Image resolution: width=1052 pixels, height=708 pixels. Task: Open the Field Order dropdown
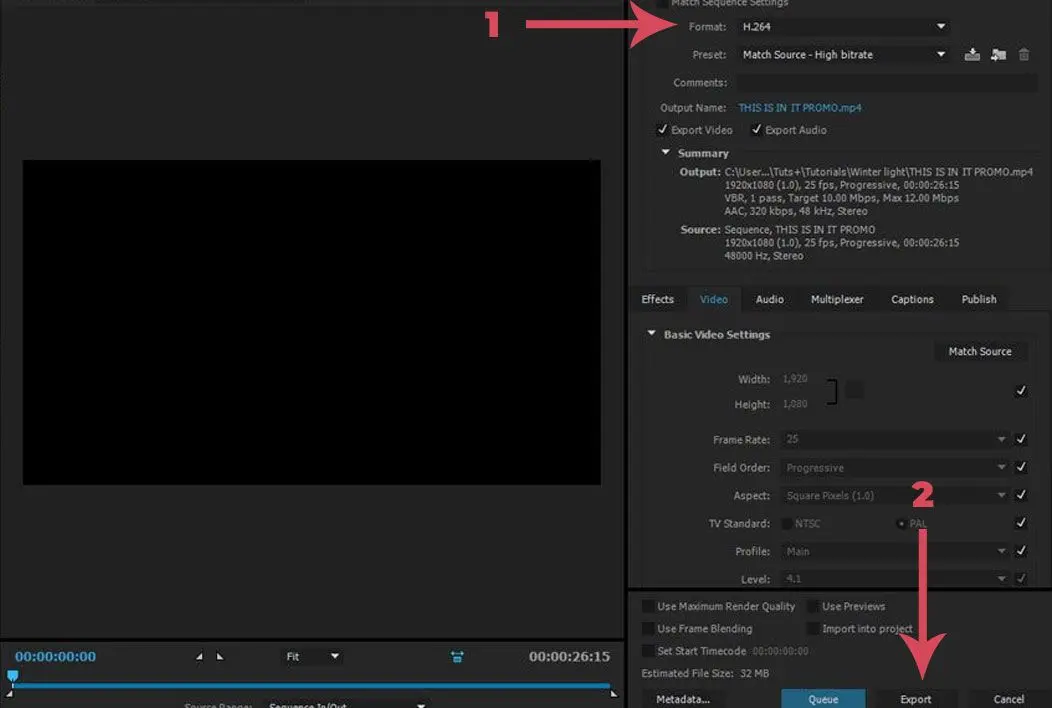[894, 468]
